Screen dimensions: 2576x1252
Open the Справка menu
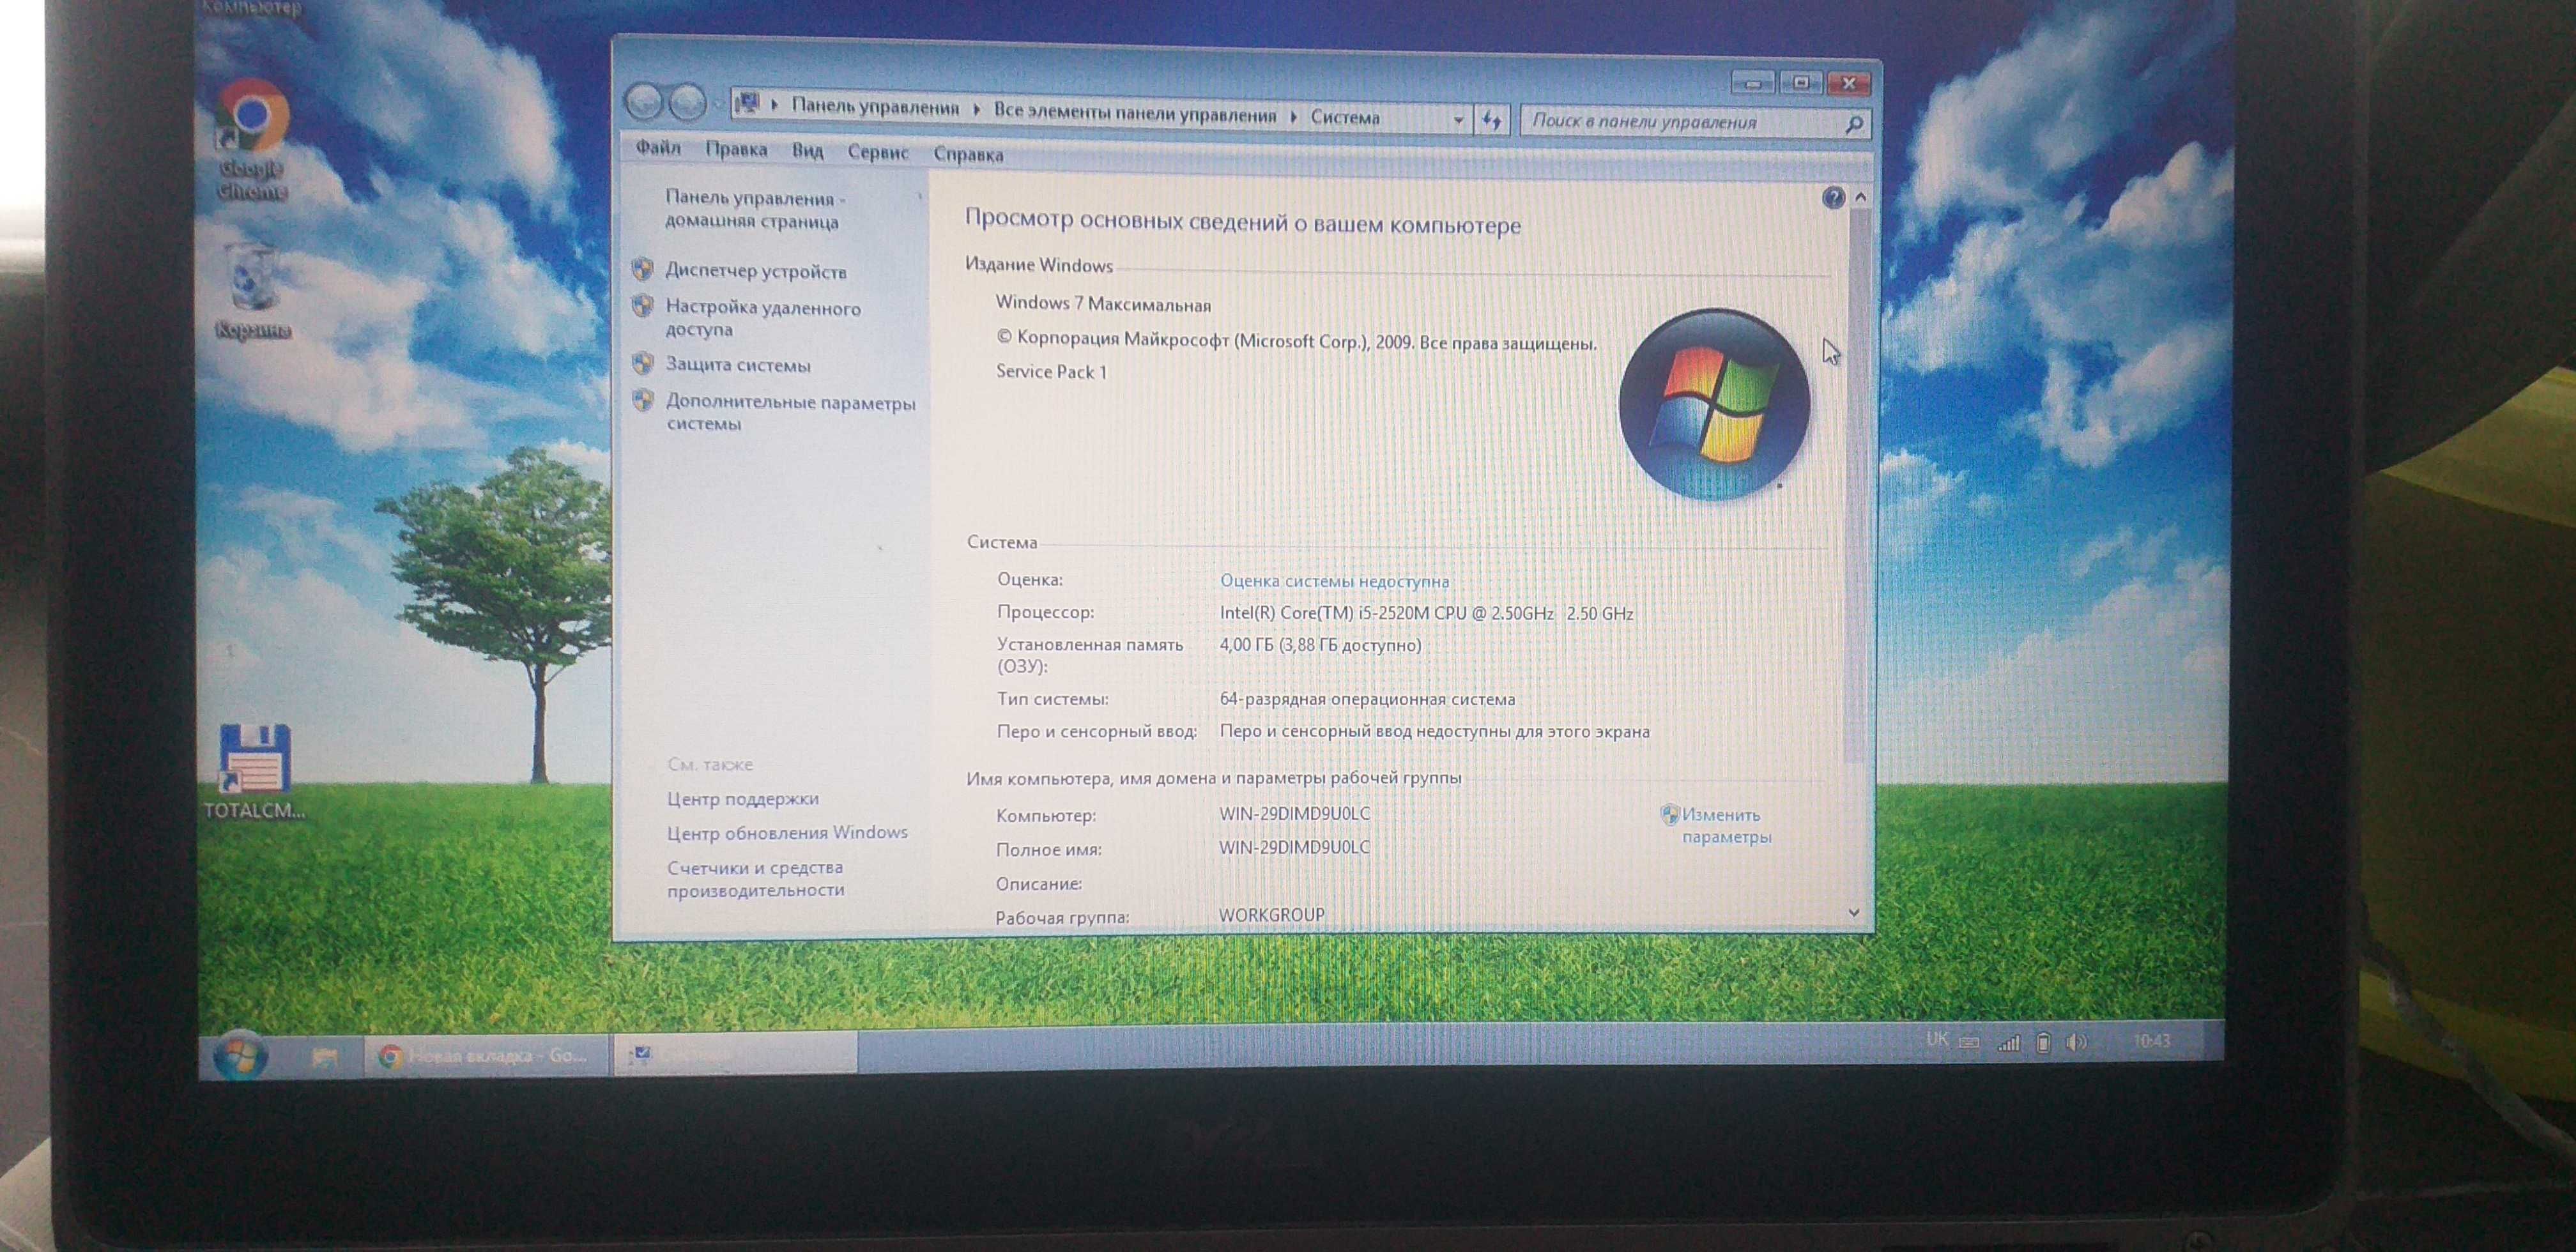(968, 154)
